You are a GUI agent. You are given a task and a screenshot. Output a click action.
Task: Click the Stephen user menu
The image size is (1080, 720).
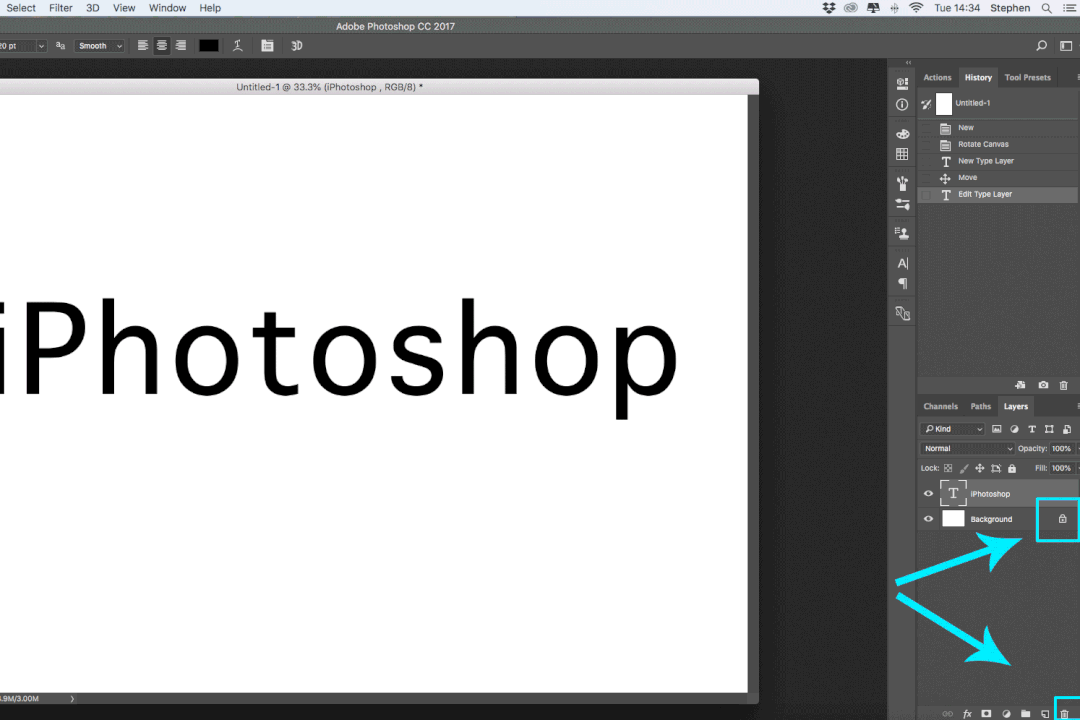(x=1010, y=8)
